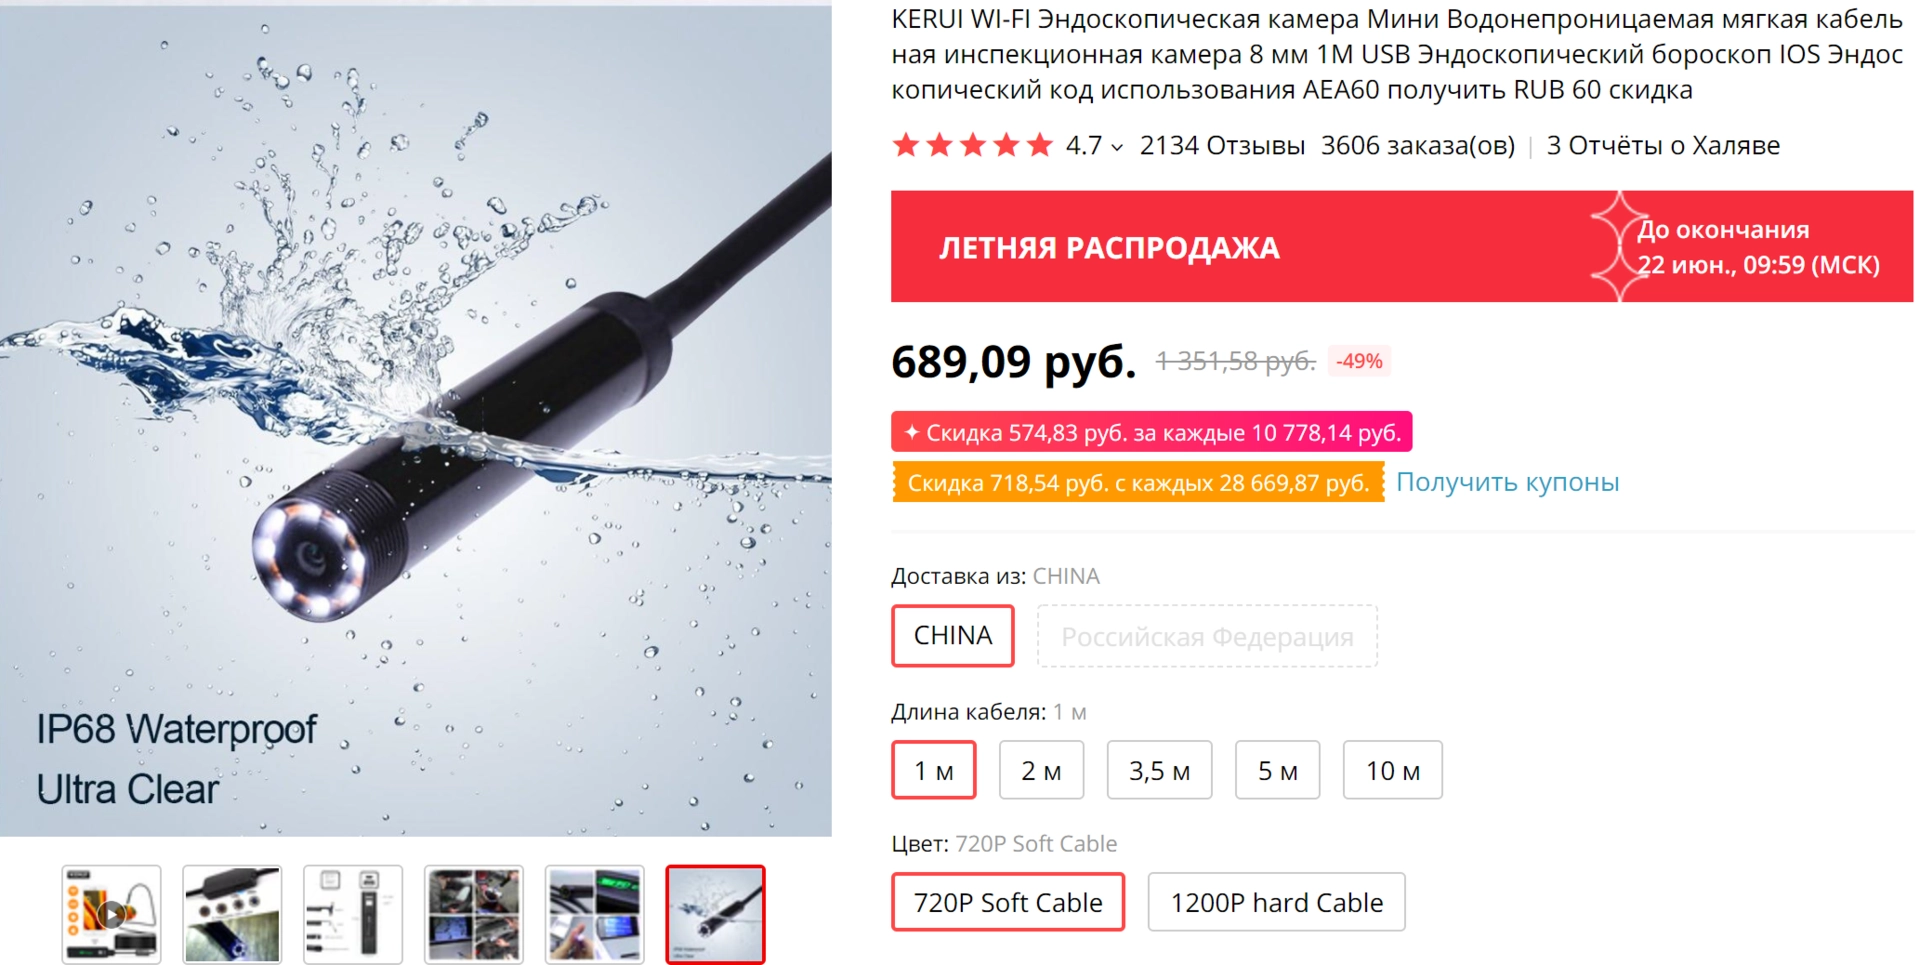Select the fifth thumbnail showing device screens
Viewport: 1920px width, 965px height.
(595, 914)
